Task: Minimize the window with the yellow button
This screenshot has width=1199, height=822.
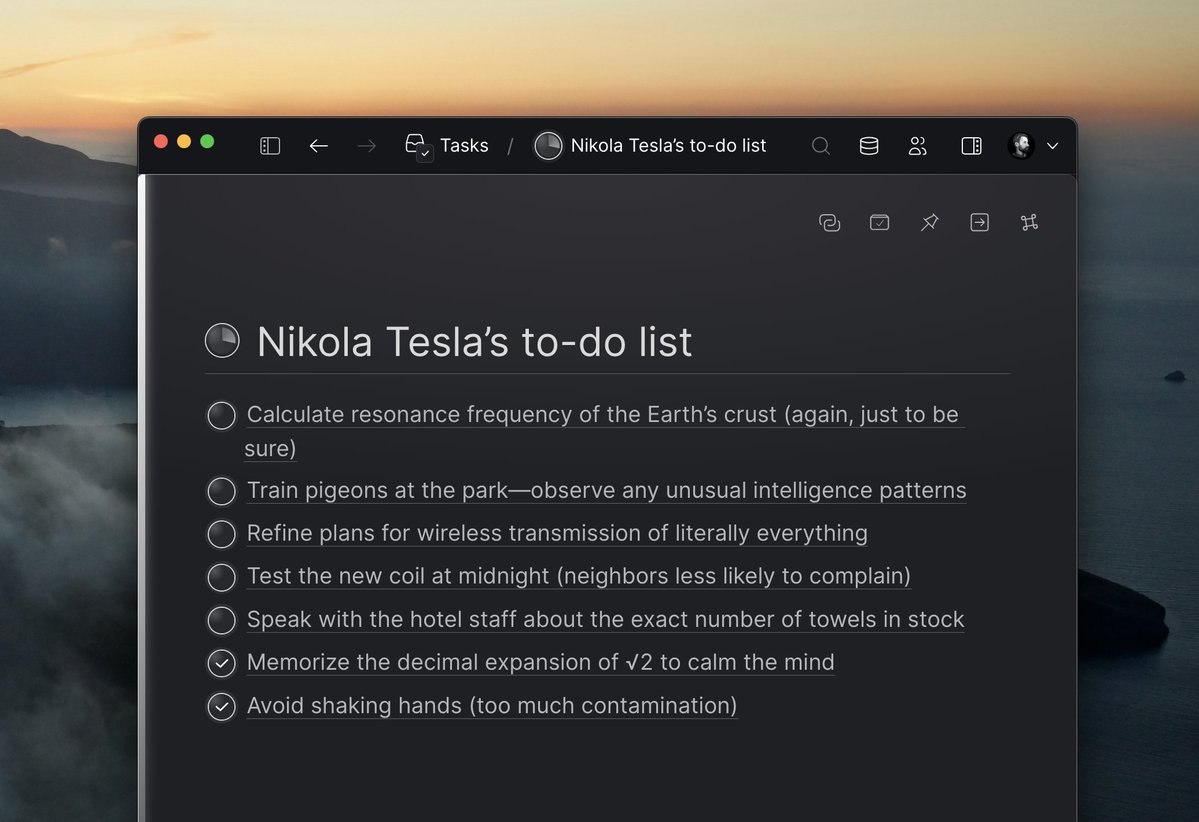Action: pyautogui.click(x=184, y=141)
